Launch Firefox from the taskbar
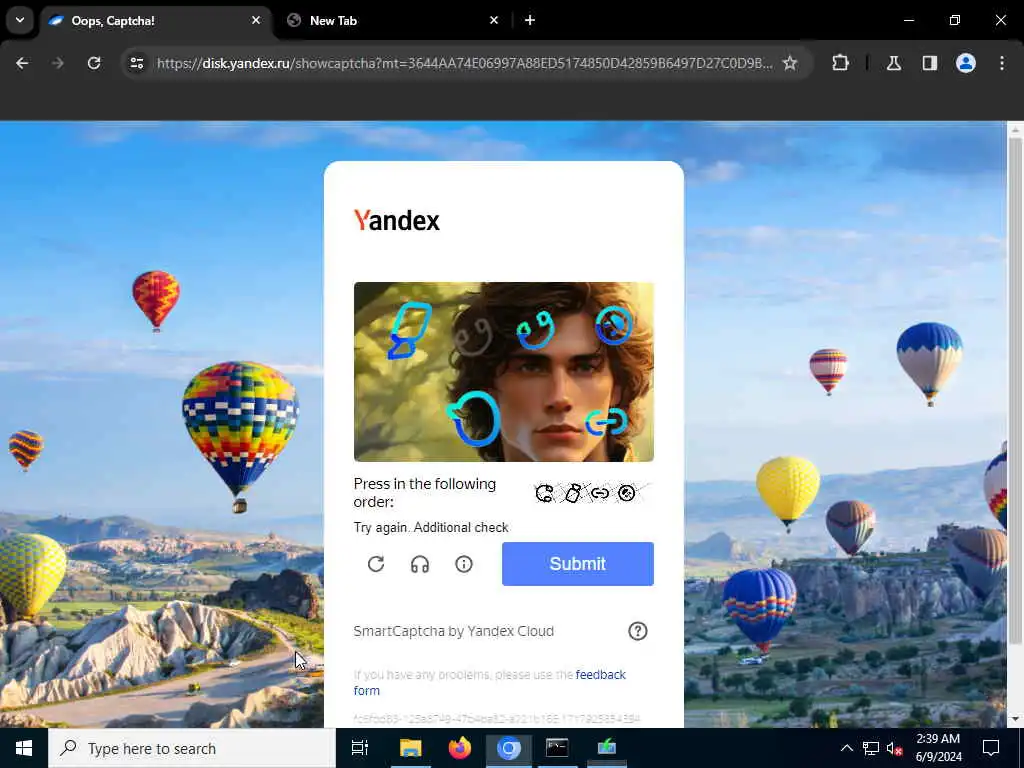This screenshot has height=768, width=1024. coord(460,748)
